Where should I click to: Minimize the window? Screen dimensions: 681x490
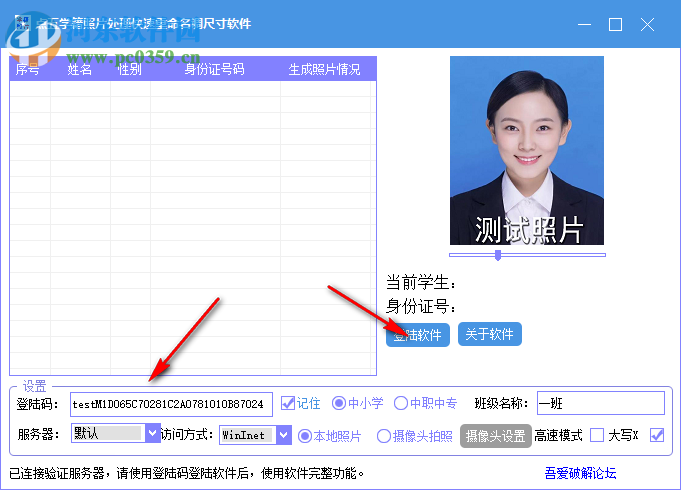click(x=584, y=24)
